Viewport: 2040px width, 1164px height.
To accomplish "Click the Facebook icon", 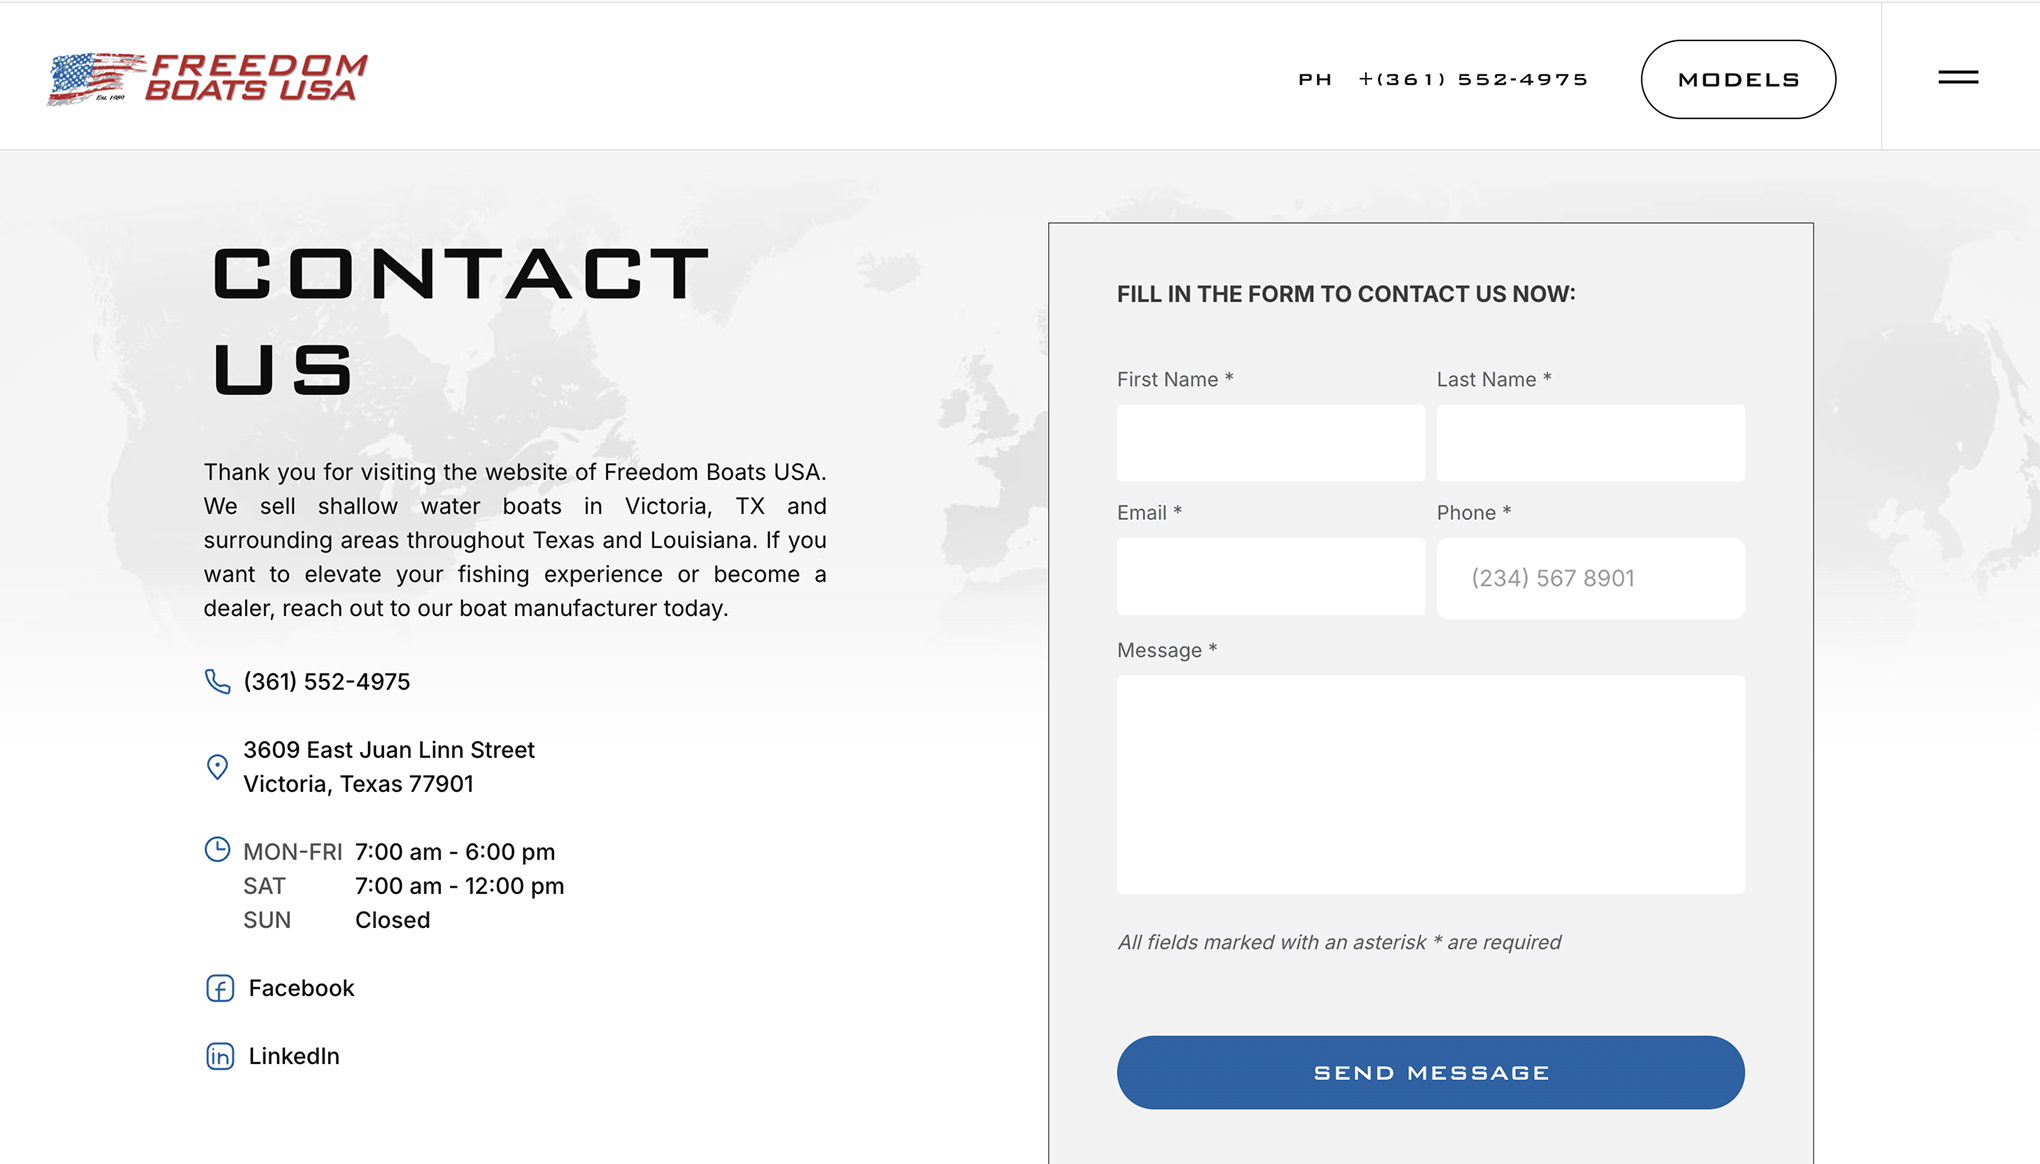I will (220, 988).
